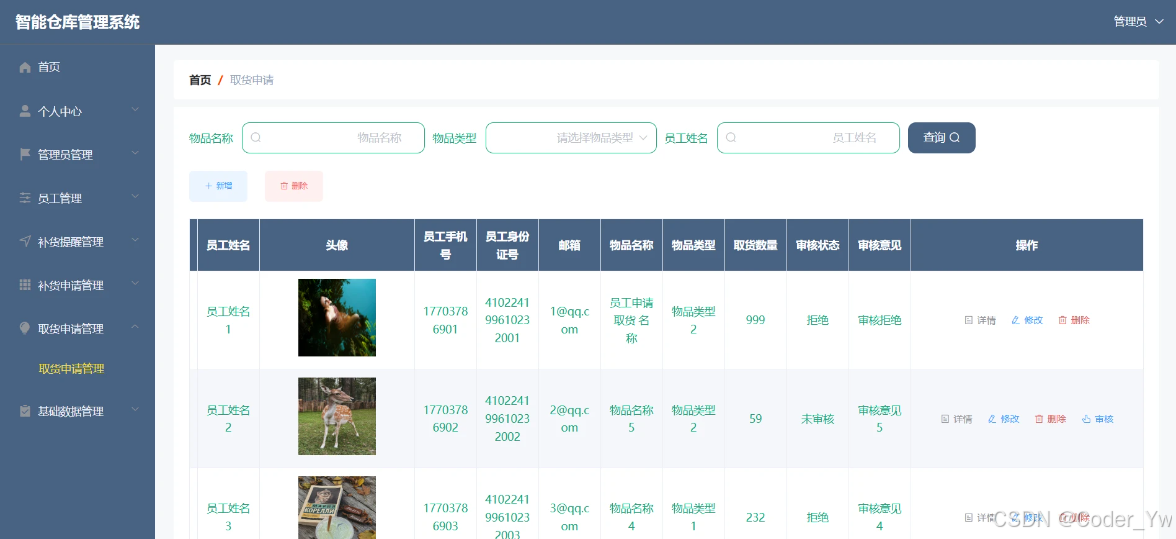Click the 审核拒绝 opinion cell

pos(880,320)
